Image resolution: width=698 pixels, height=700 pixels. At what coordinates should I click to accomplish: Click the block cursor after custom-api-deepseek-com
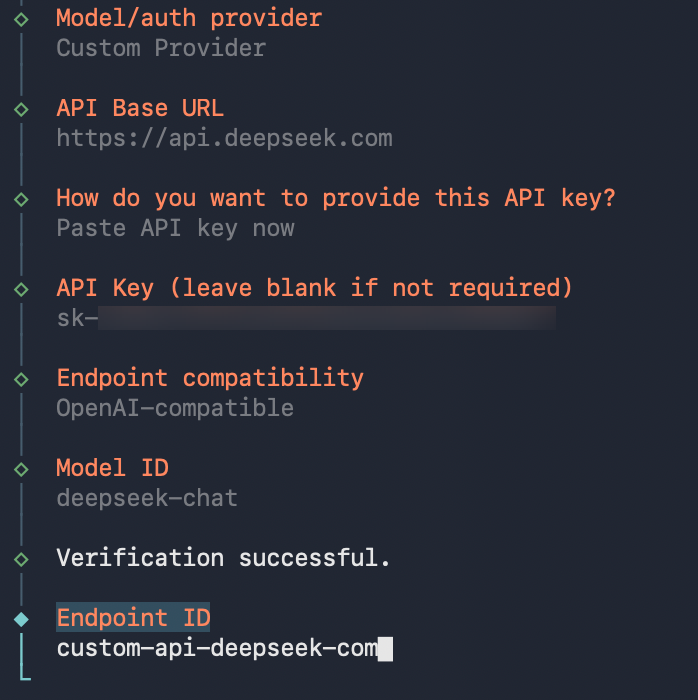click(386, 649)
